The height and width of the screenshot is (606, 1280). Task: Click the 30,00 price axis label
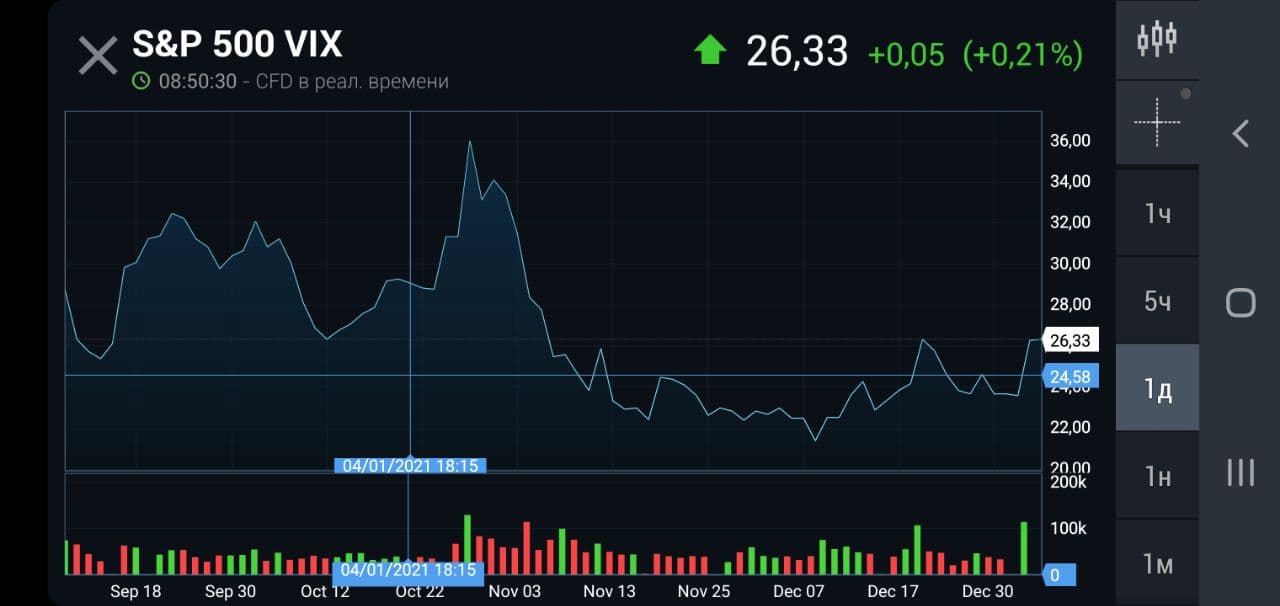1070,263
